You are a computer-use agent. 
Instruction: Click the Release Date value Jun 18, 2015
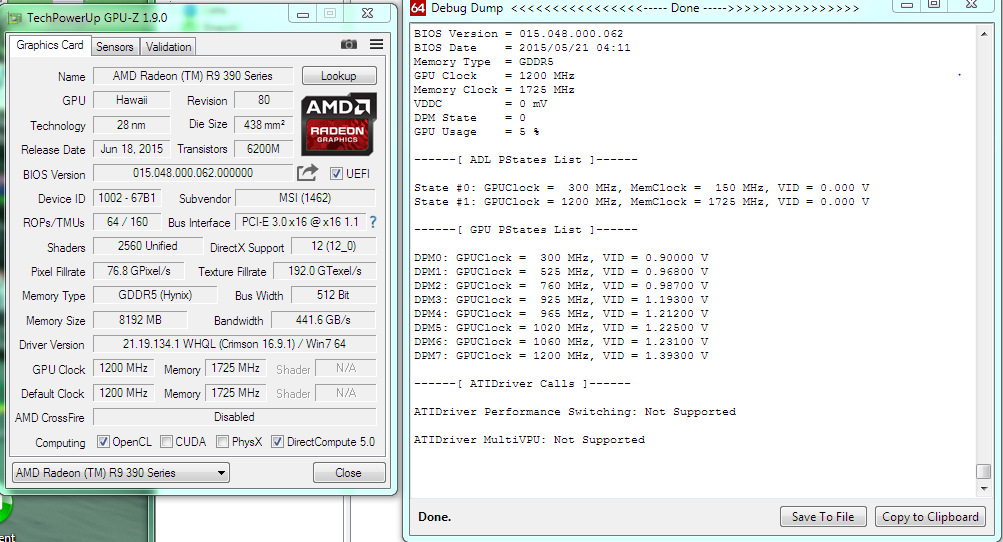click(x=132, y=148)
